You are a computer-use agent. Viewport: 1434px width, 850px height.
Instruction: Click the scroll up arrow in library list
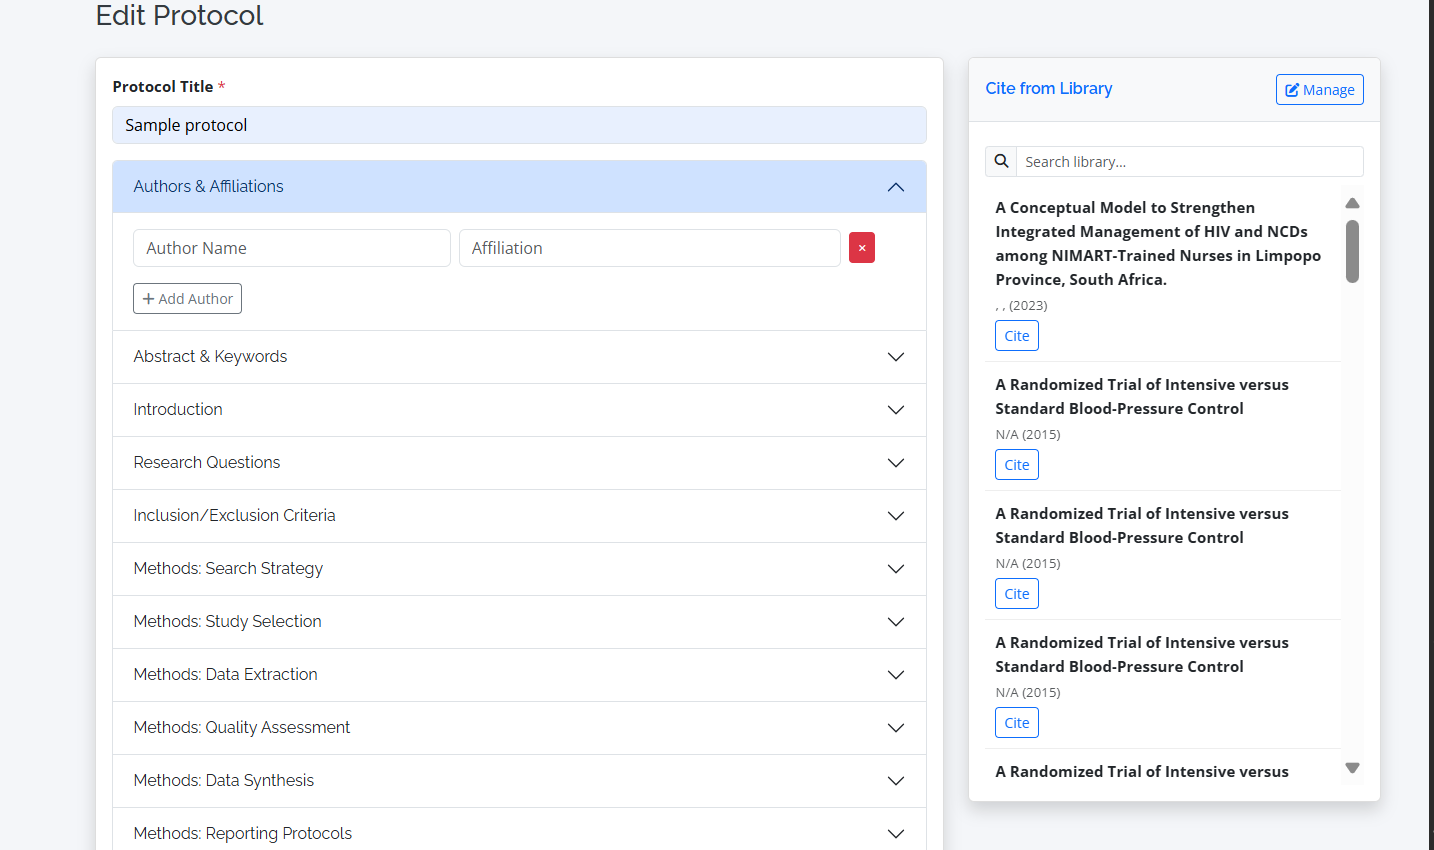(x=1352, y=203)
